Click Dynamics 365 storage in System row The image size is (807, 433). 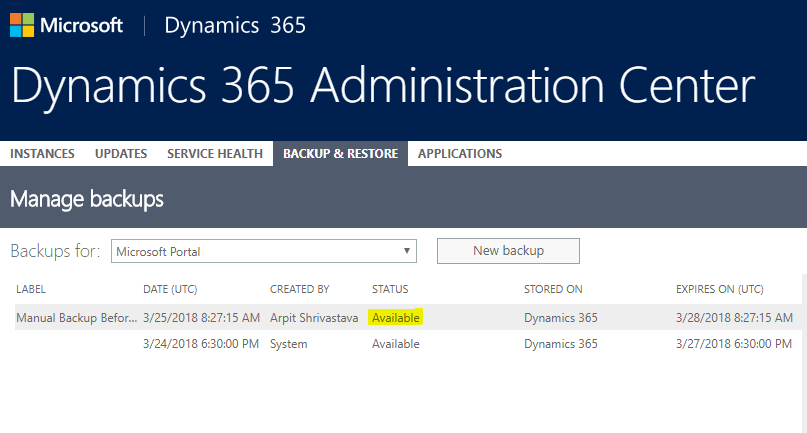[x=560, y=344]
